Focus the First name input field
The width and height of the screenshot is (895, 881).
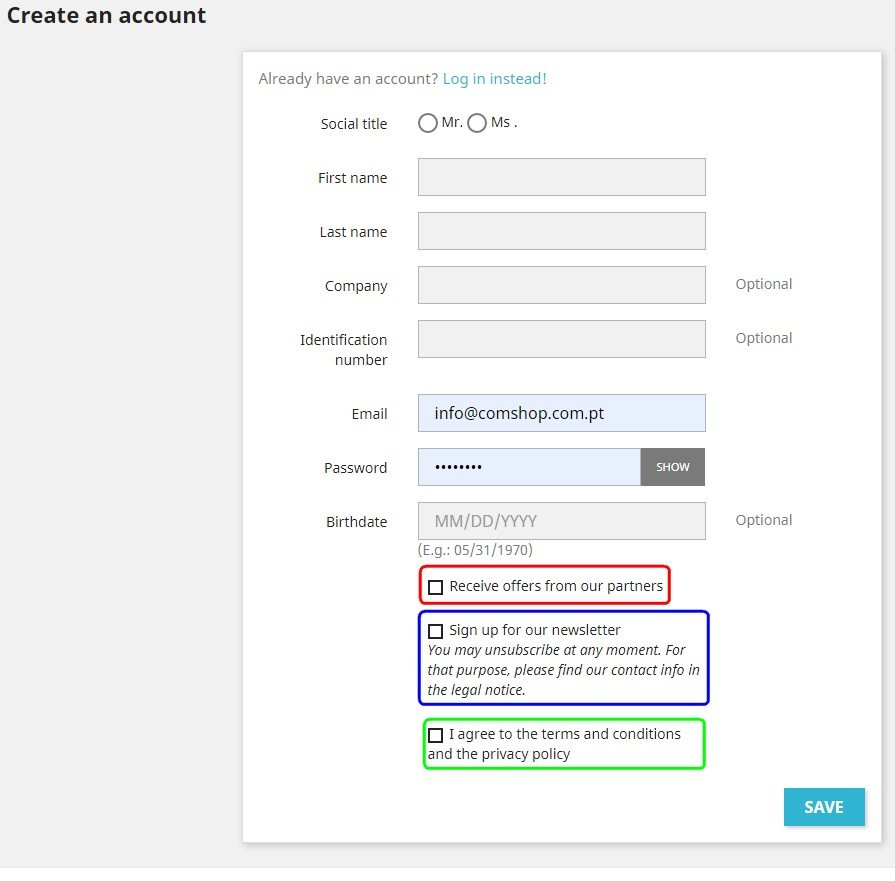pyautogui.click(x=561, y=177)
